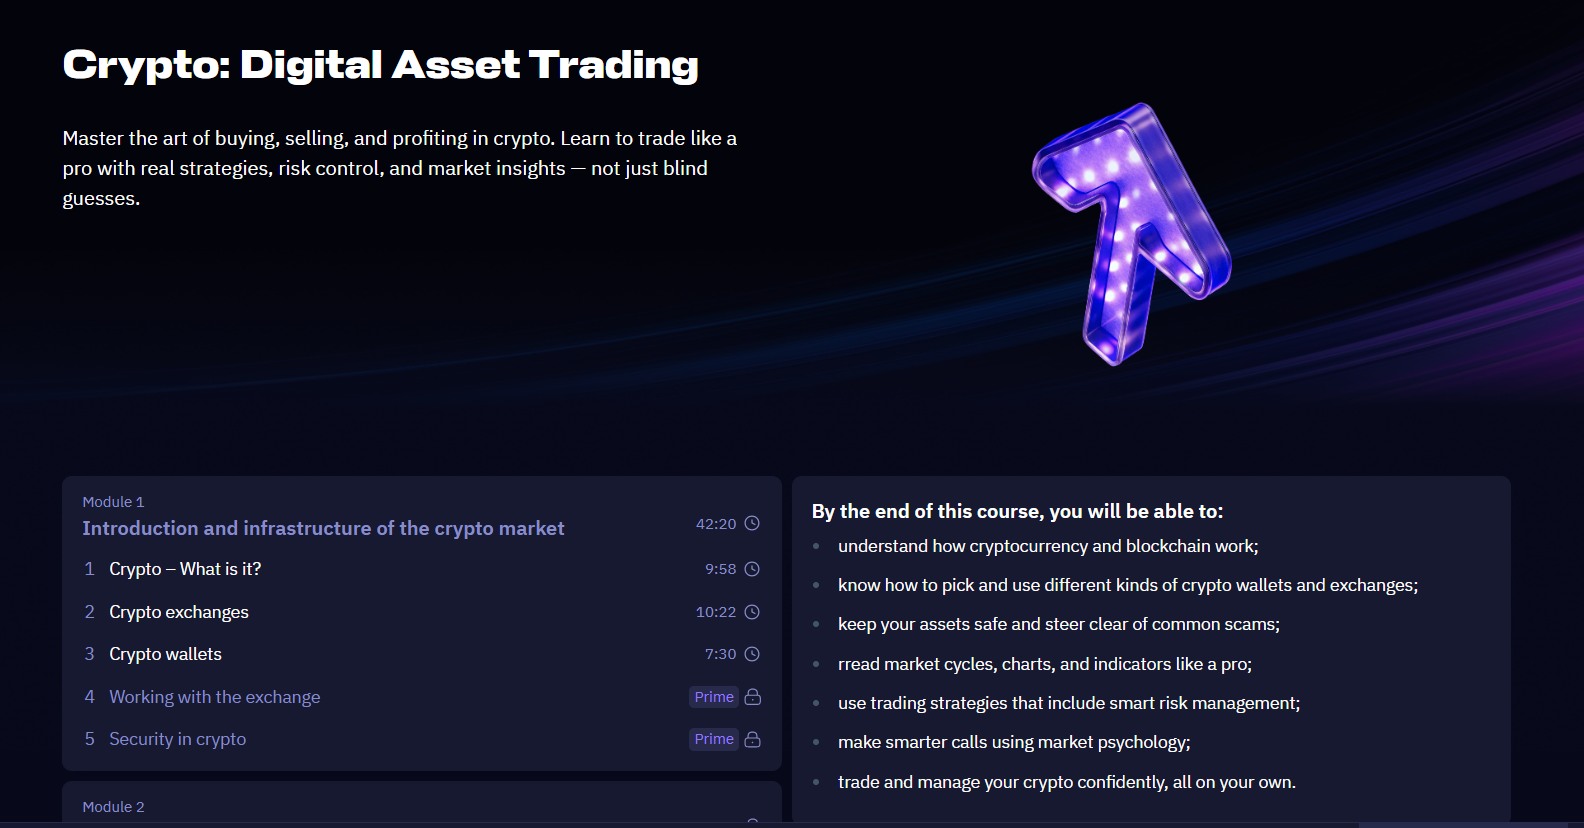Viewport: 1584px width, 828px height.
Task: Click the lock icon for Working with the exchange
Action: pyautogui.click(x=753, y=697)
